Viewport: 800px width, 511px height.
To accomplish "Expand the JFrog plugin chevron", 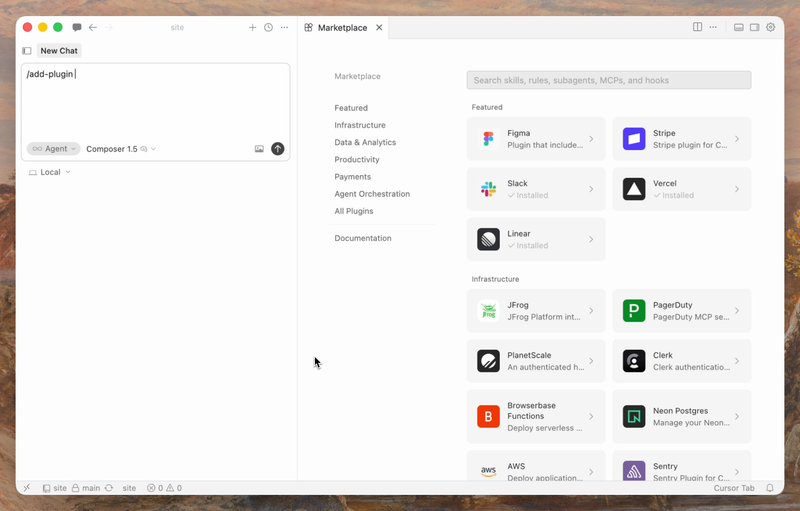I will click(591, 311).
